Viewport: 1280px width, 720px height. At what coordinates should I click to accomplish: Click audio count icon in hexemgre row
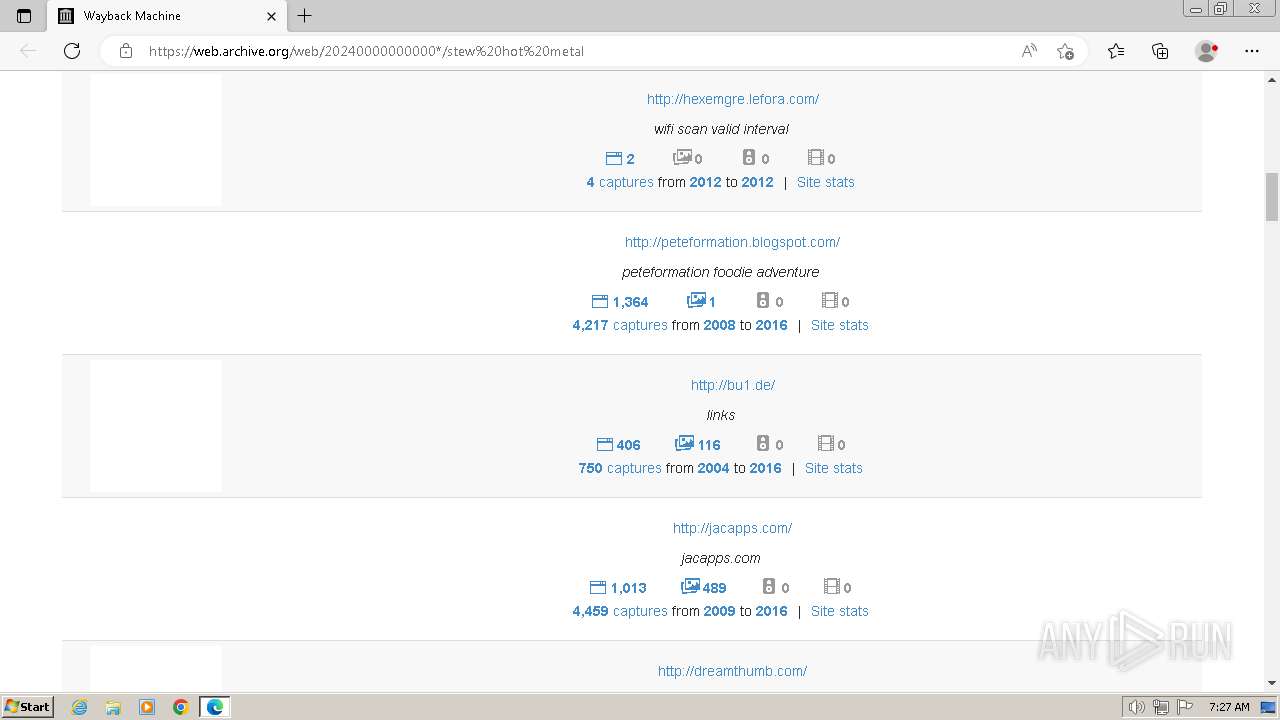(x=749, y=157)
